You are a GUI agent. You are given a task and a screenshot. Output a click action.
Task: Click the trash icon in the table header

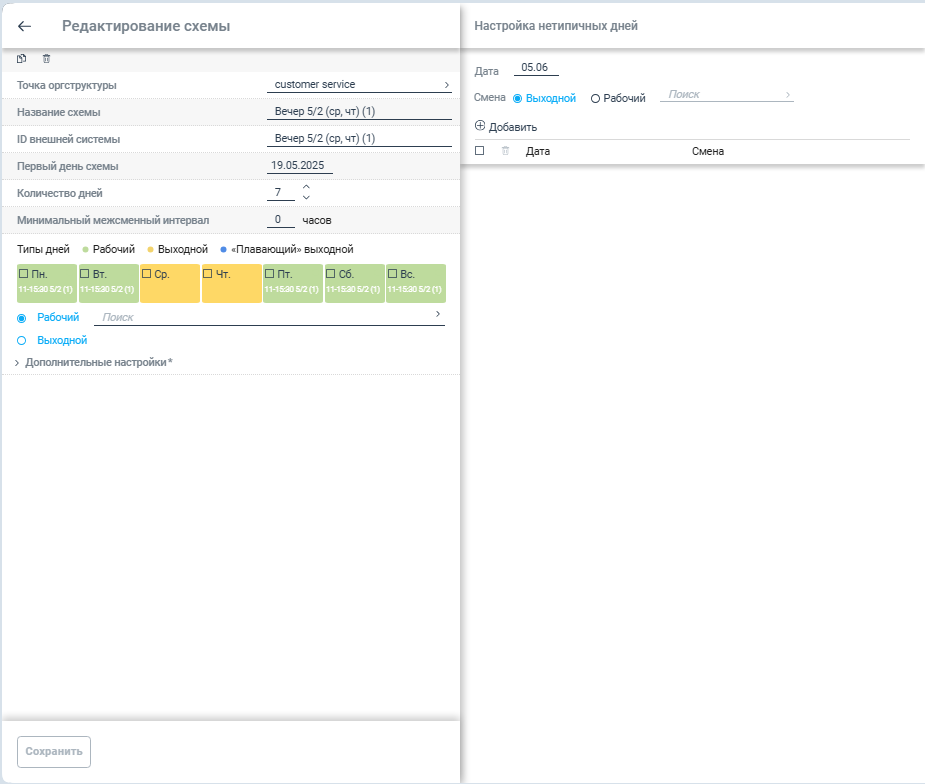(506, 151)
